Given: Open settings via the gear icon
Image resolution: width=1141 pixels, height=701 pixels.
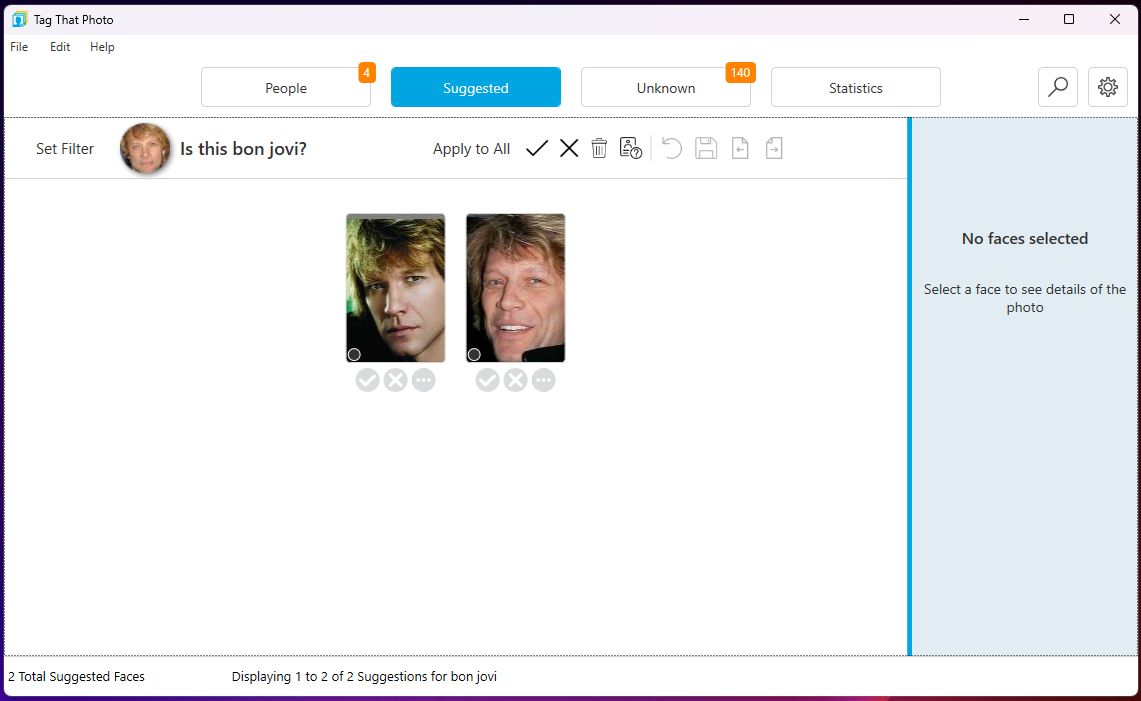Looking at the screenshot, I should click(x=1107, y=87).
